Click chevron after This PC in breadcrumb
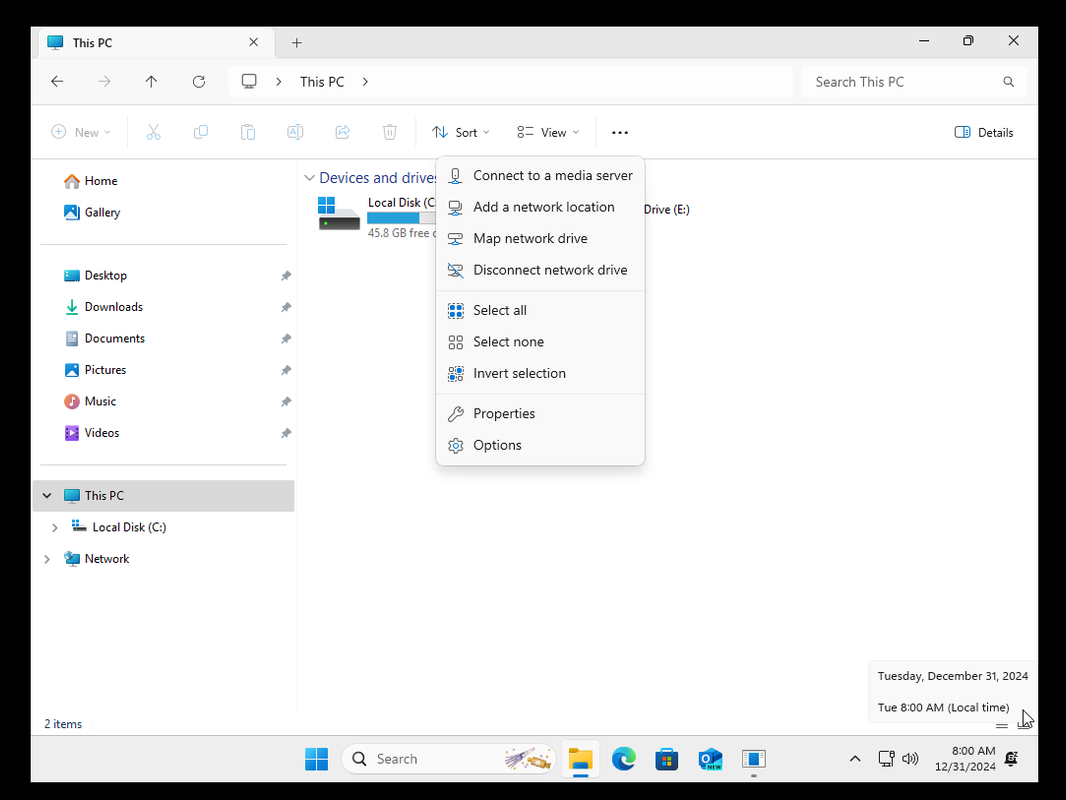1066x800 pixels. pos(365,82)
